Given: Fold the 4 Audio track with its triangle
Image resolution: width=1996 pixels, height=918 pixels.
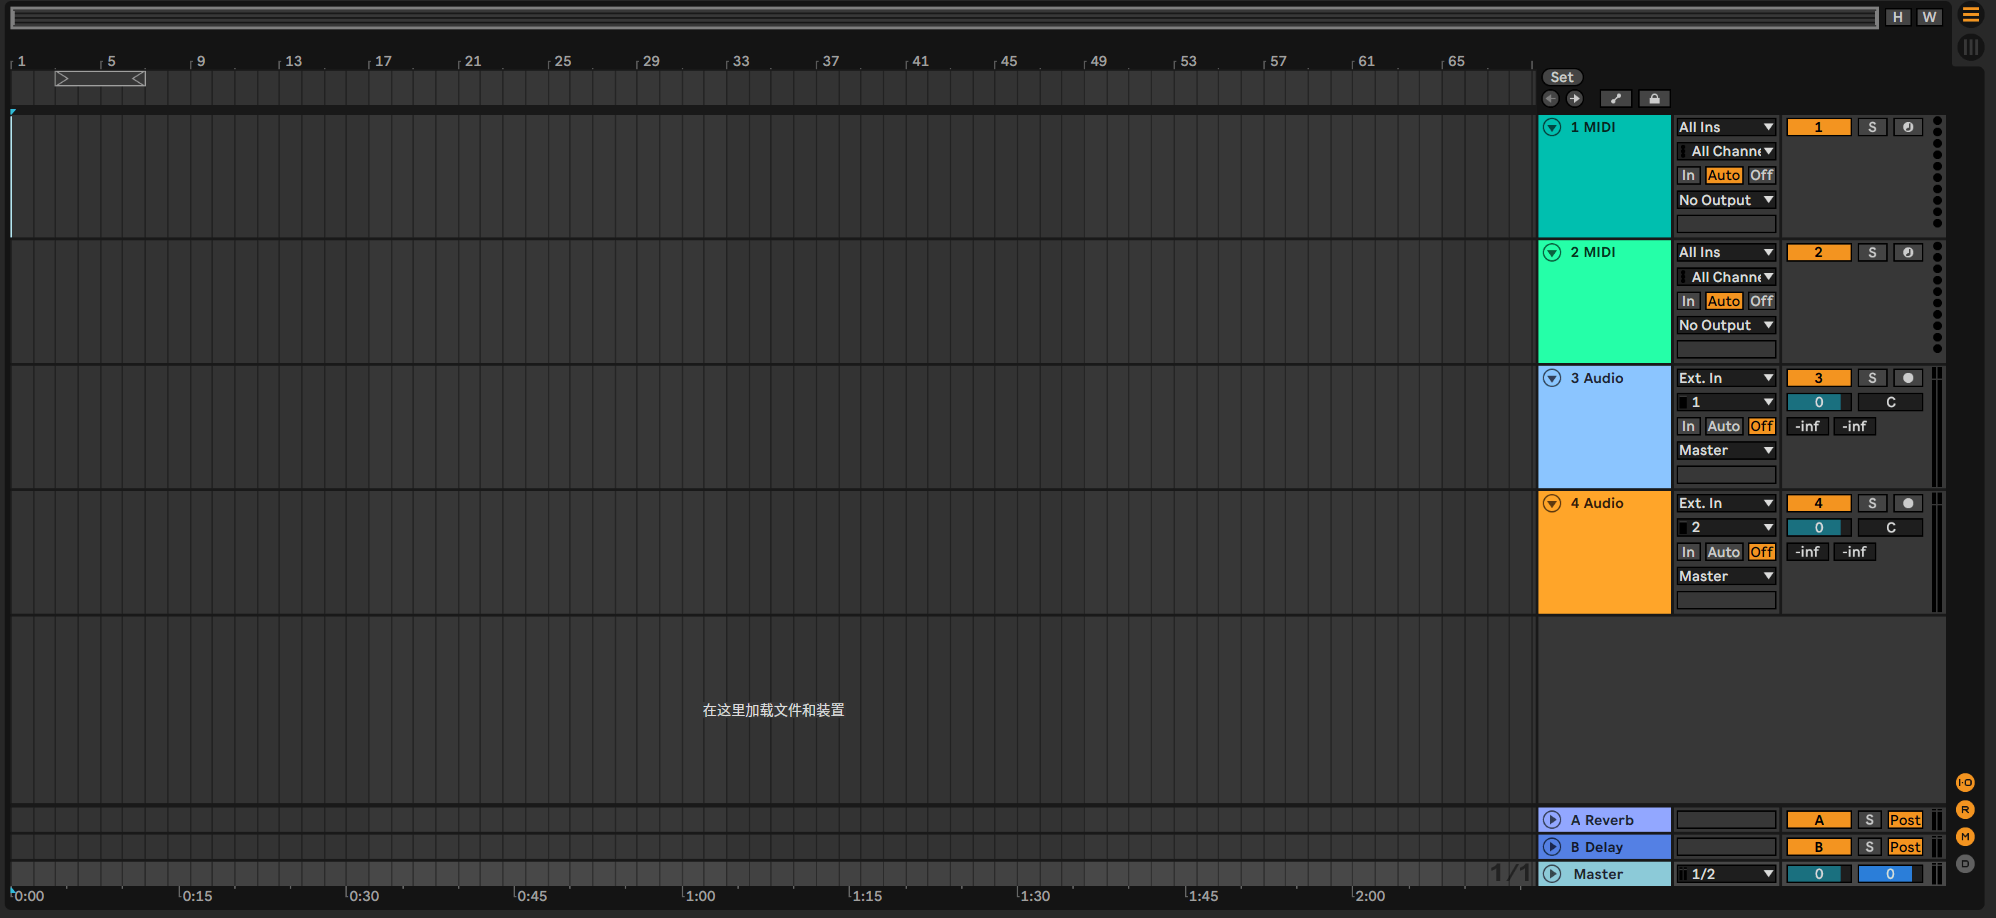Looking at the screenshot, I should (1552, 504).
